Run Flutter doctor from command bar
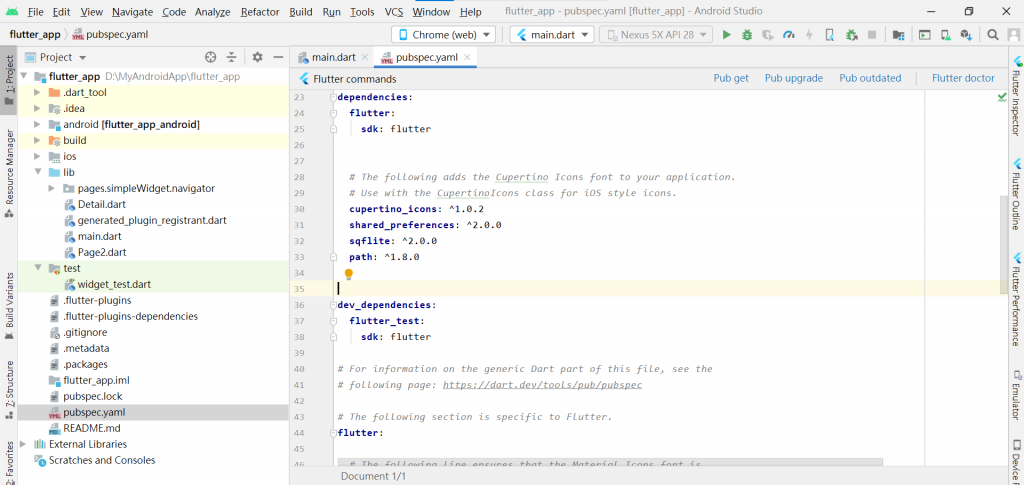Screen dimensions: 1024x485 963,78
